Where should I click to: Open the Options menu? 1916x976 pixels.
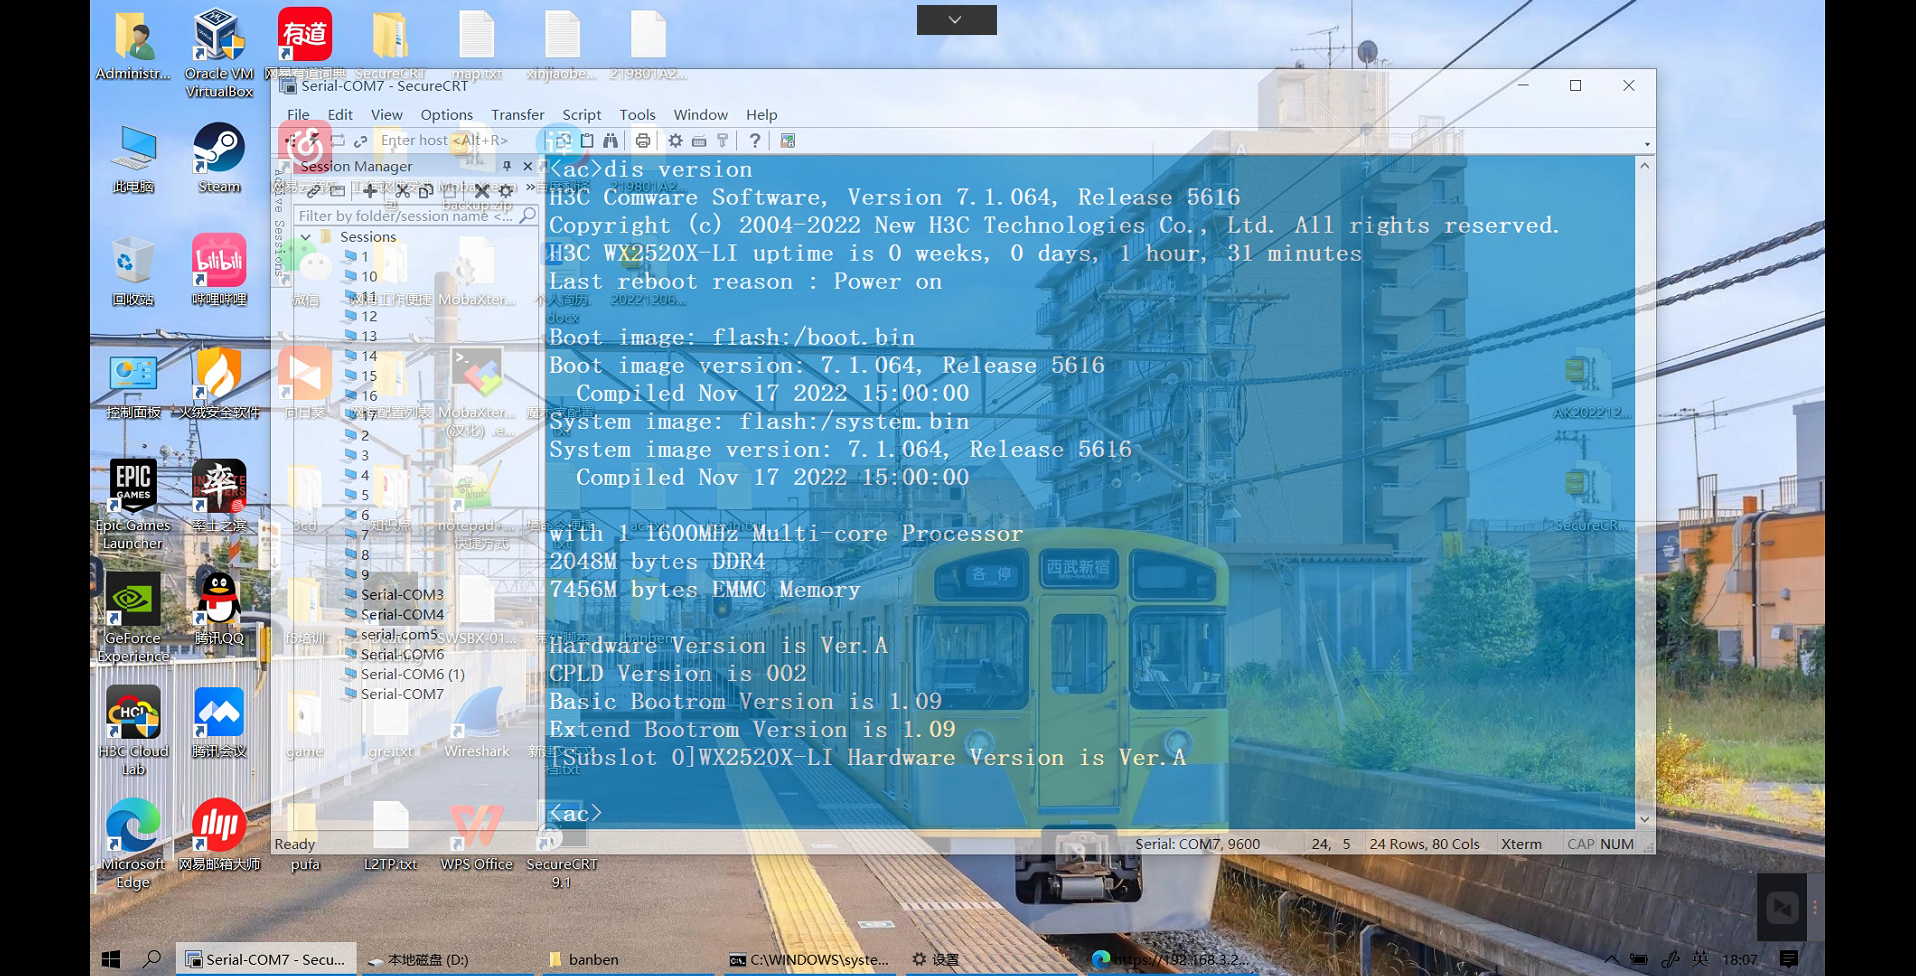click(x=446, y=115)
